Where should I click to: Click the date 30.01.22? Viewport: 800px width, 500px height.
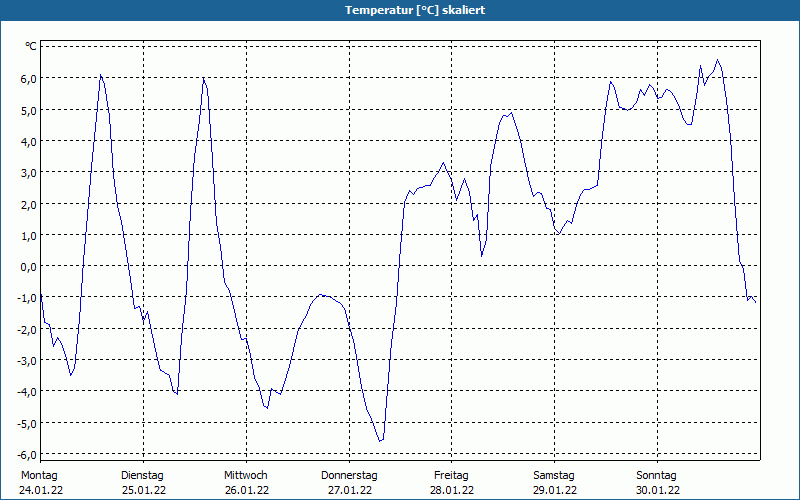658,490
